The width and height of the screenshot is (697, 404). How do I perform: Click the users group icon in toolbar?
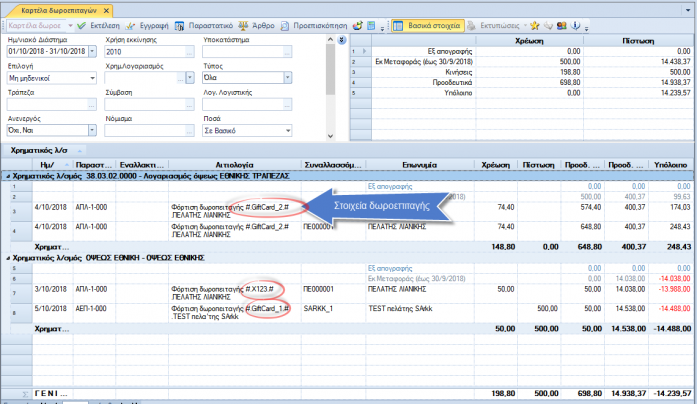[562, 26]
